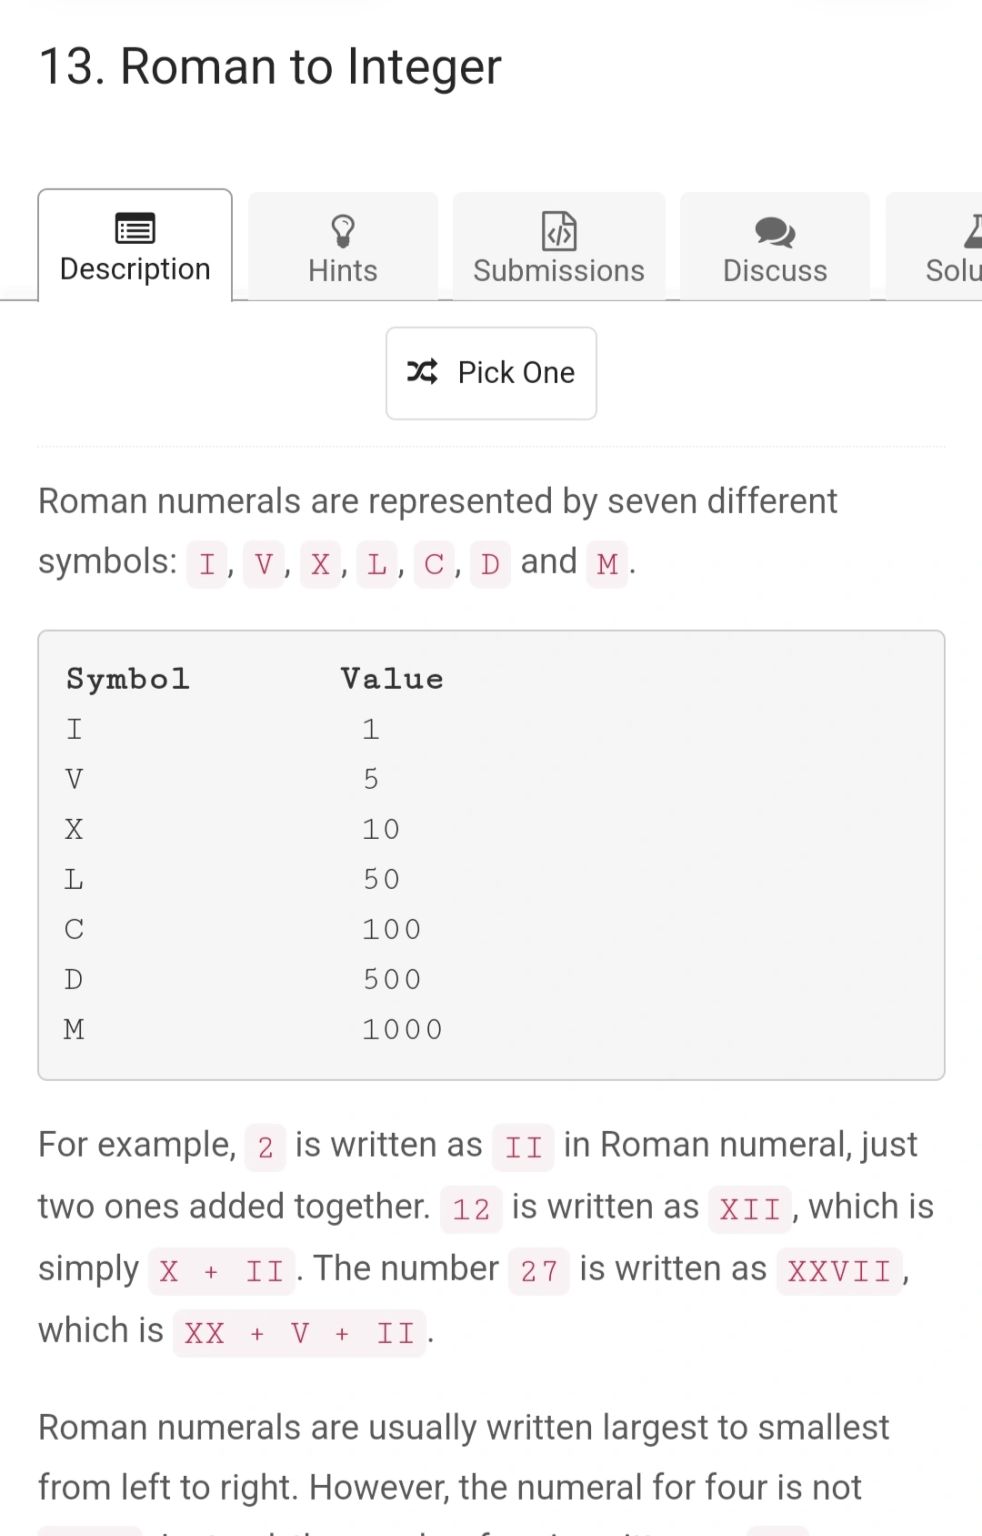Click the Submissions code file icon
Screen dimensions: 982x1536
[559, 231]
